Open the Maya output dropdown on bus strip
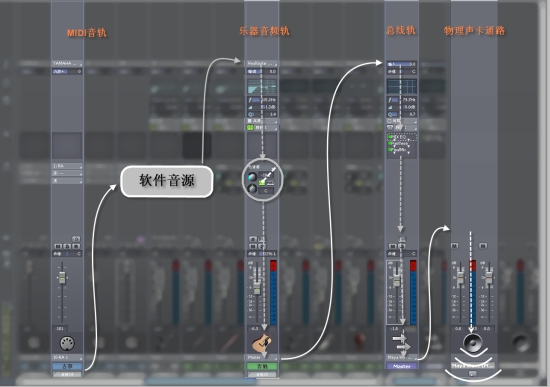This screenshot has height=387, width=550. point(402,358)
